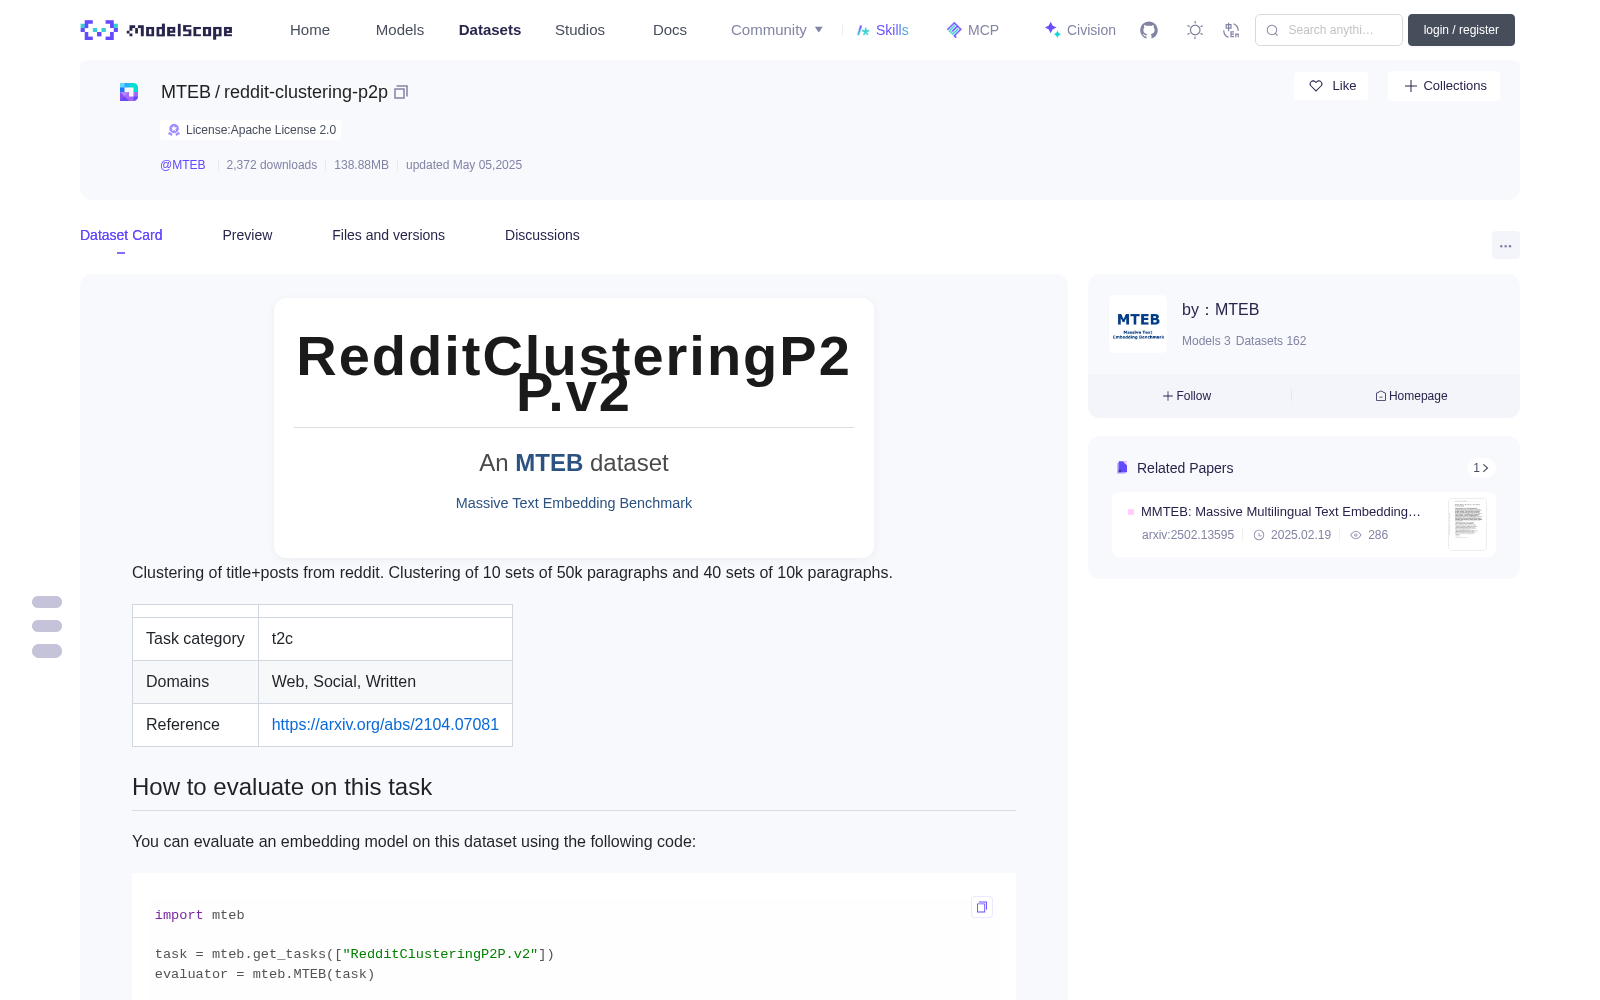1600x1000 pixels.
Task: Go to the Home nav item
Action: click(310, 30)
